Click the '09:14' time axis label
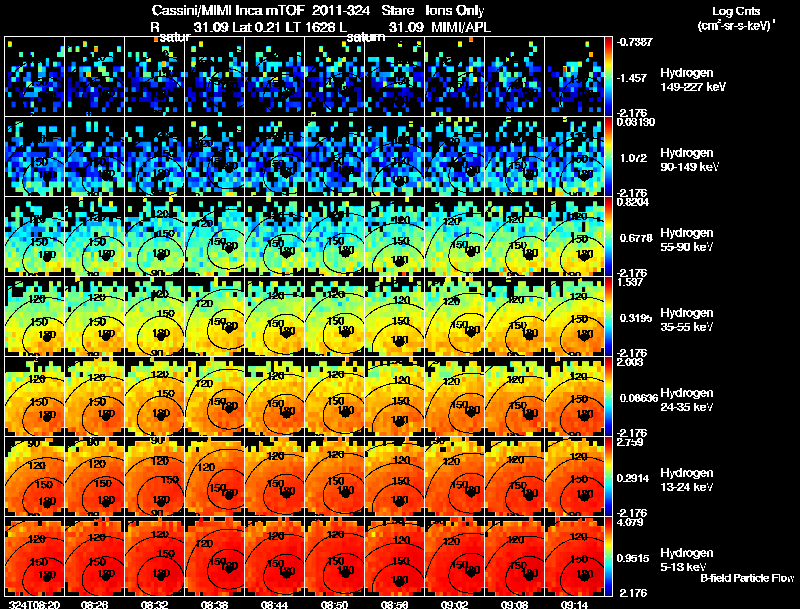Image resolution: width=800 pixels, height=609 pixels. [x=574, y=604]
